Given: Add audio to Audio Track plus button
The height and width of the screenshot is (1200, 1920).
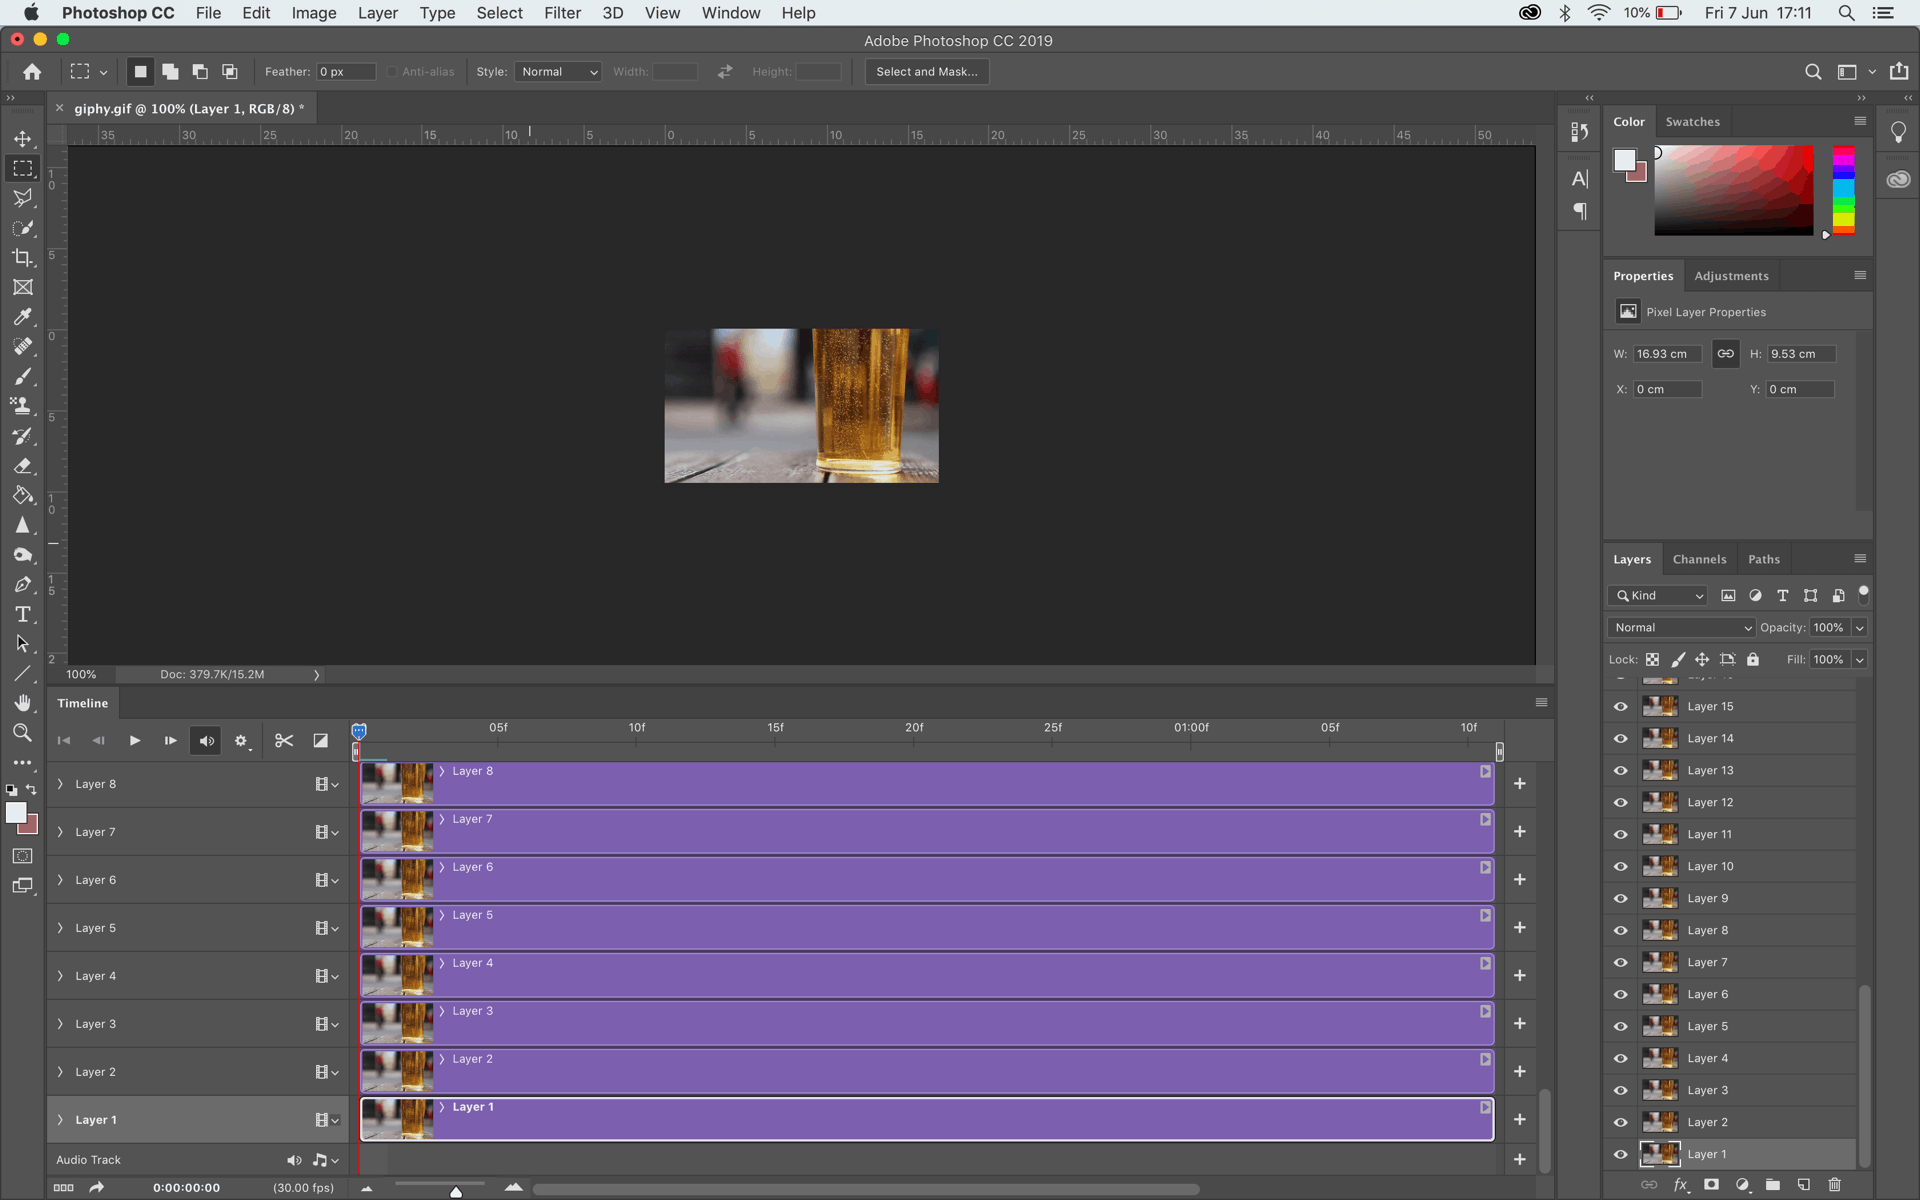Looking at the screenshot, I should click(1519, 1160).
